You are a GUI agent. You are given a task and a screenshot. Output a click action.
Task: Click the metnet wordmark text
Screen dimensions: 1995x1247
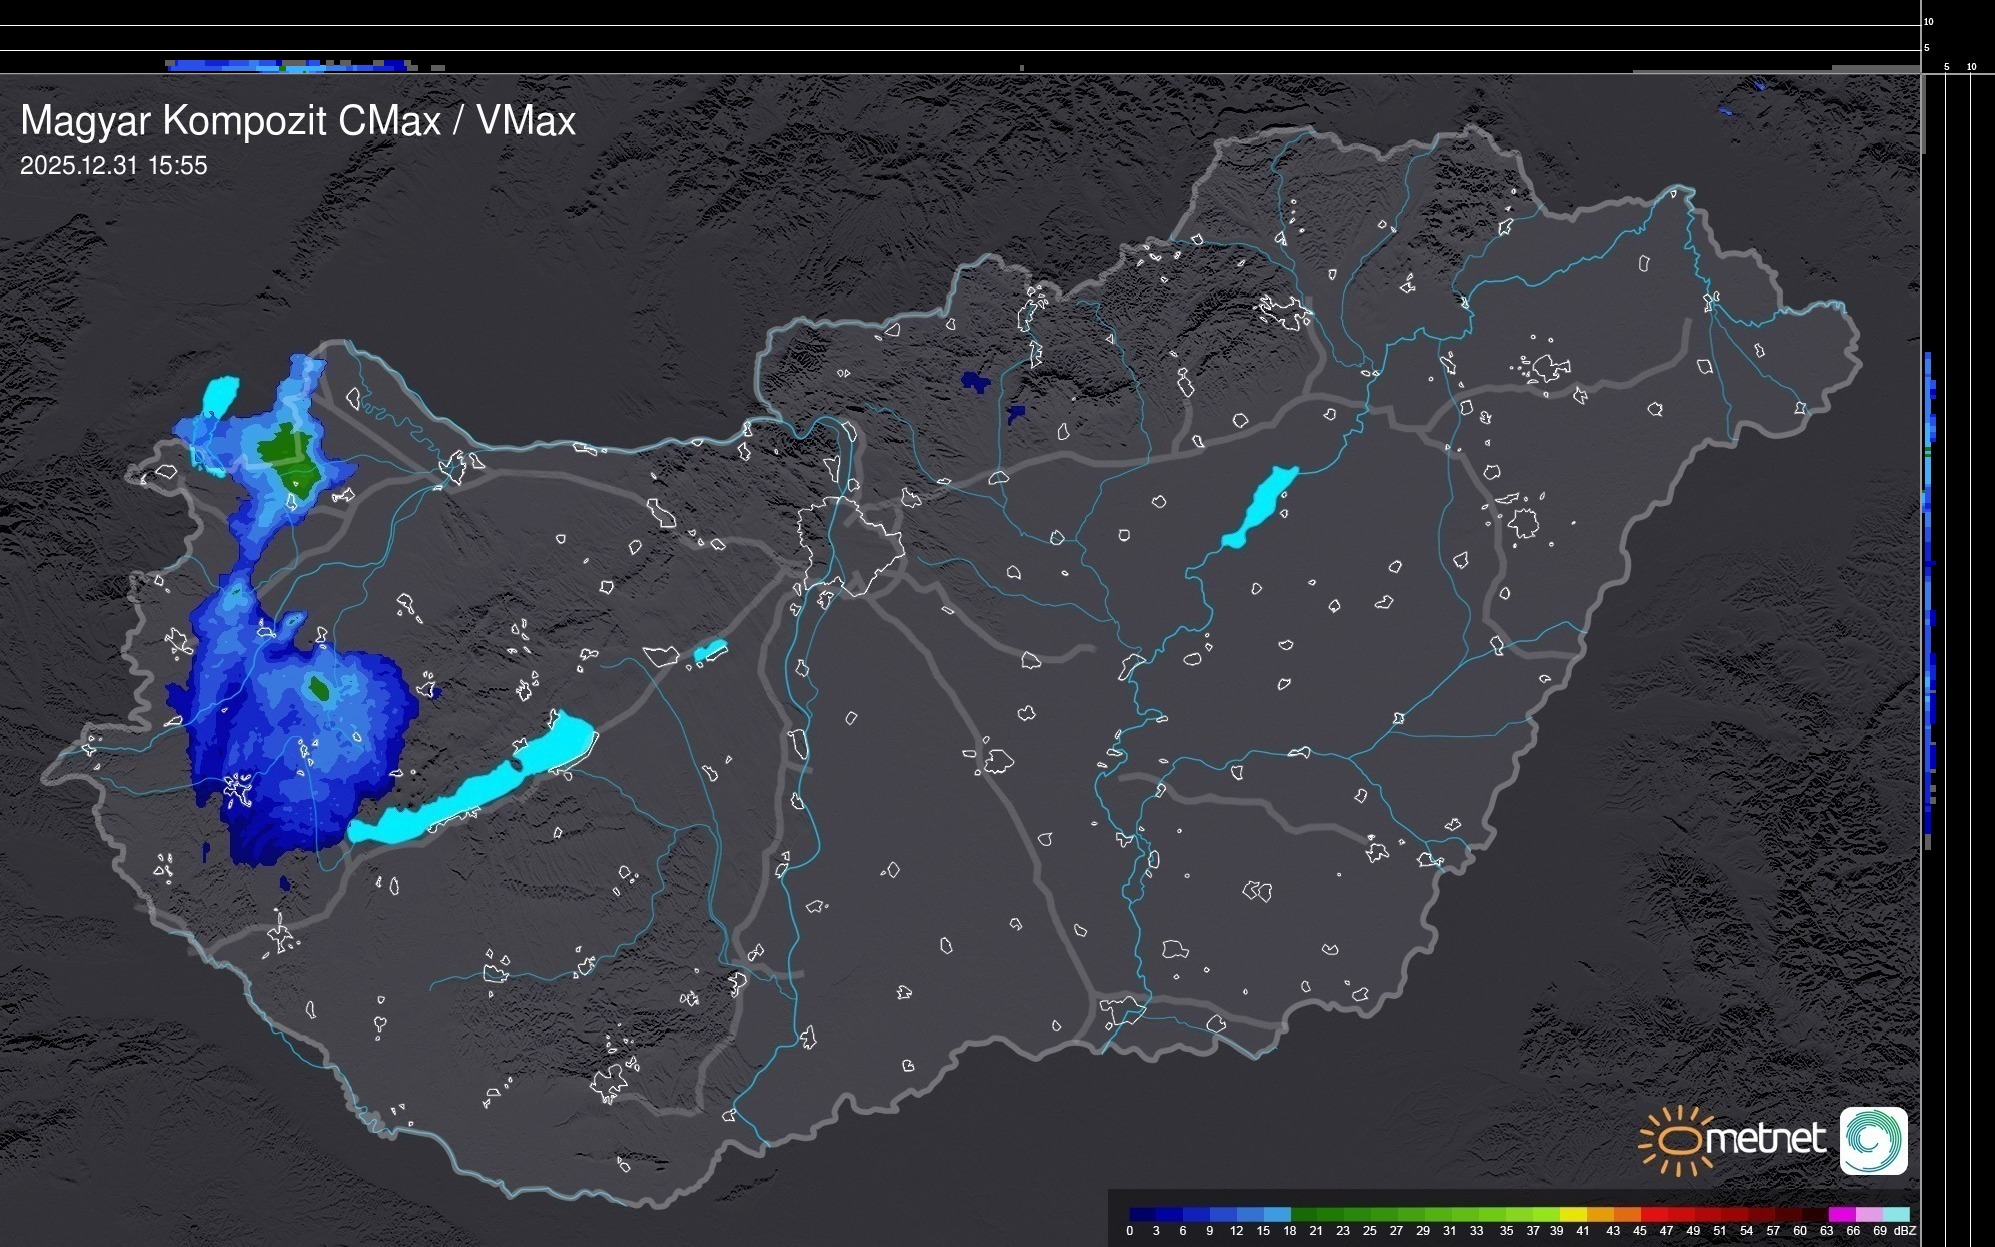(x=1765, y=1139)
